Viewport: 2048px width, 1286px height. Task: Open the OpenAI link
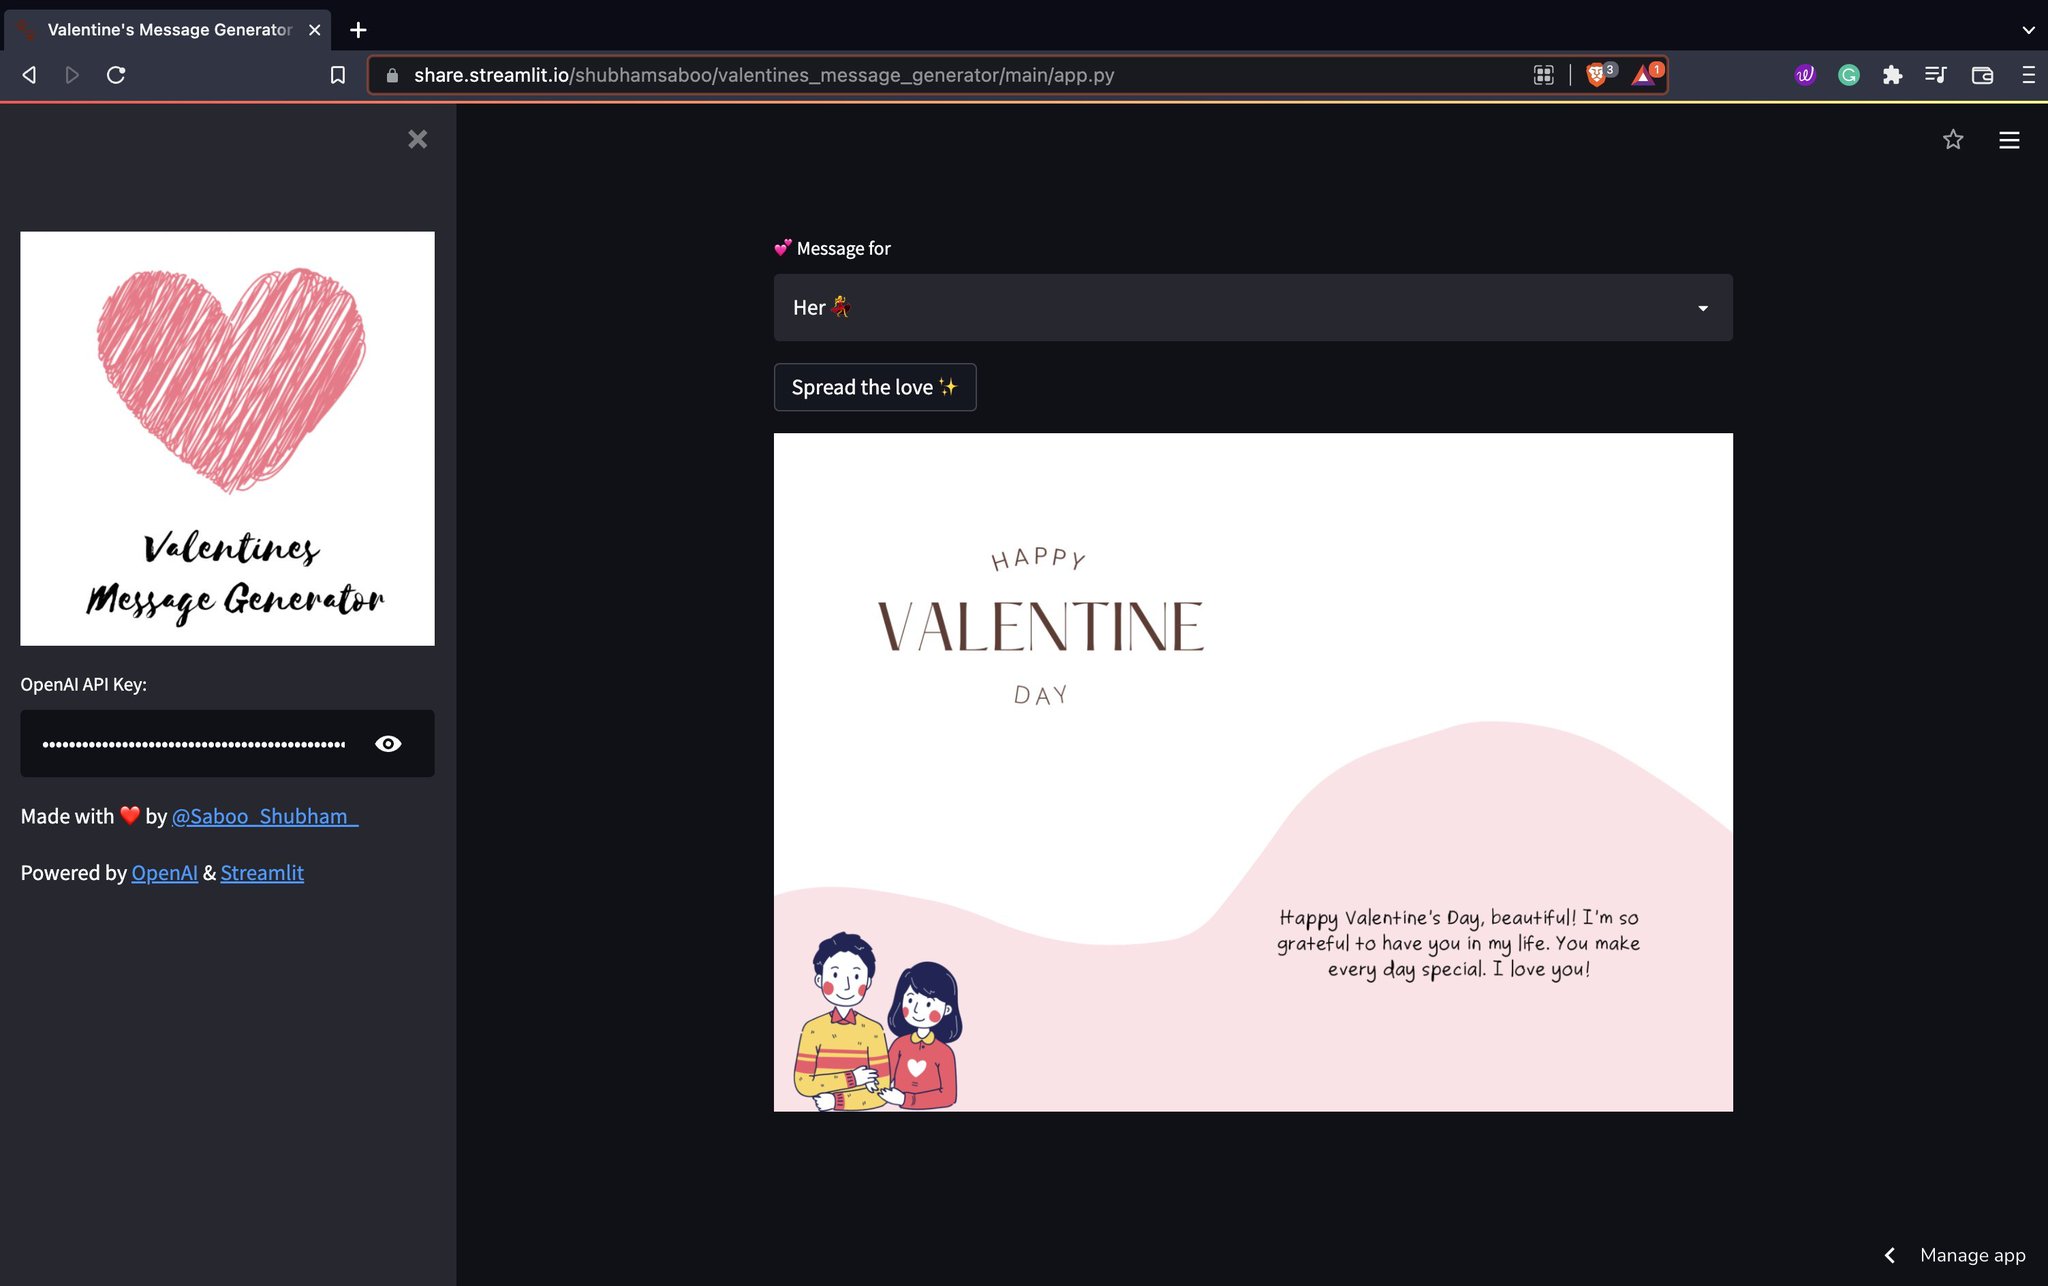coord(165,873)
